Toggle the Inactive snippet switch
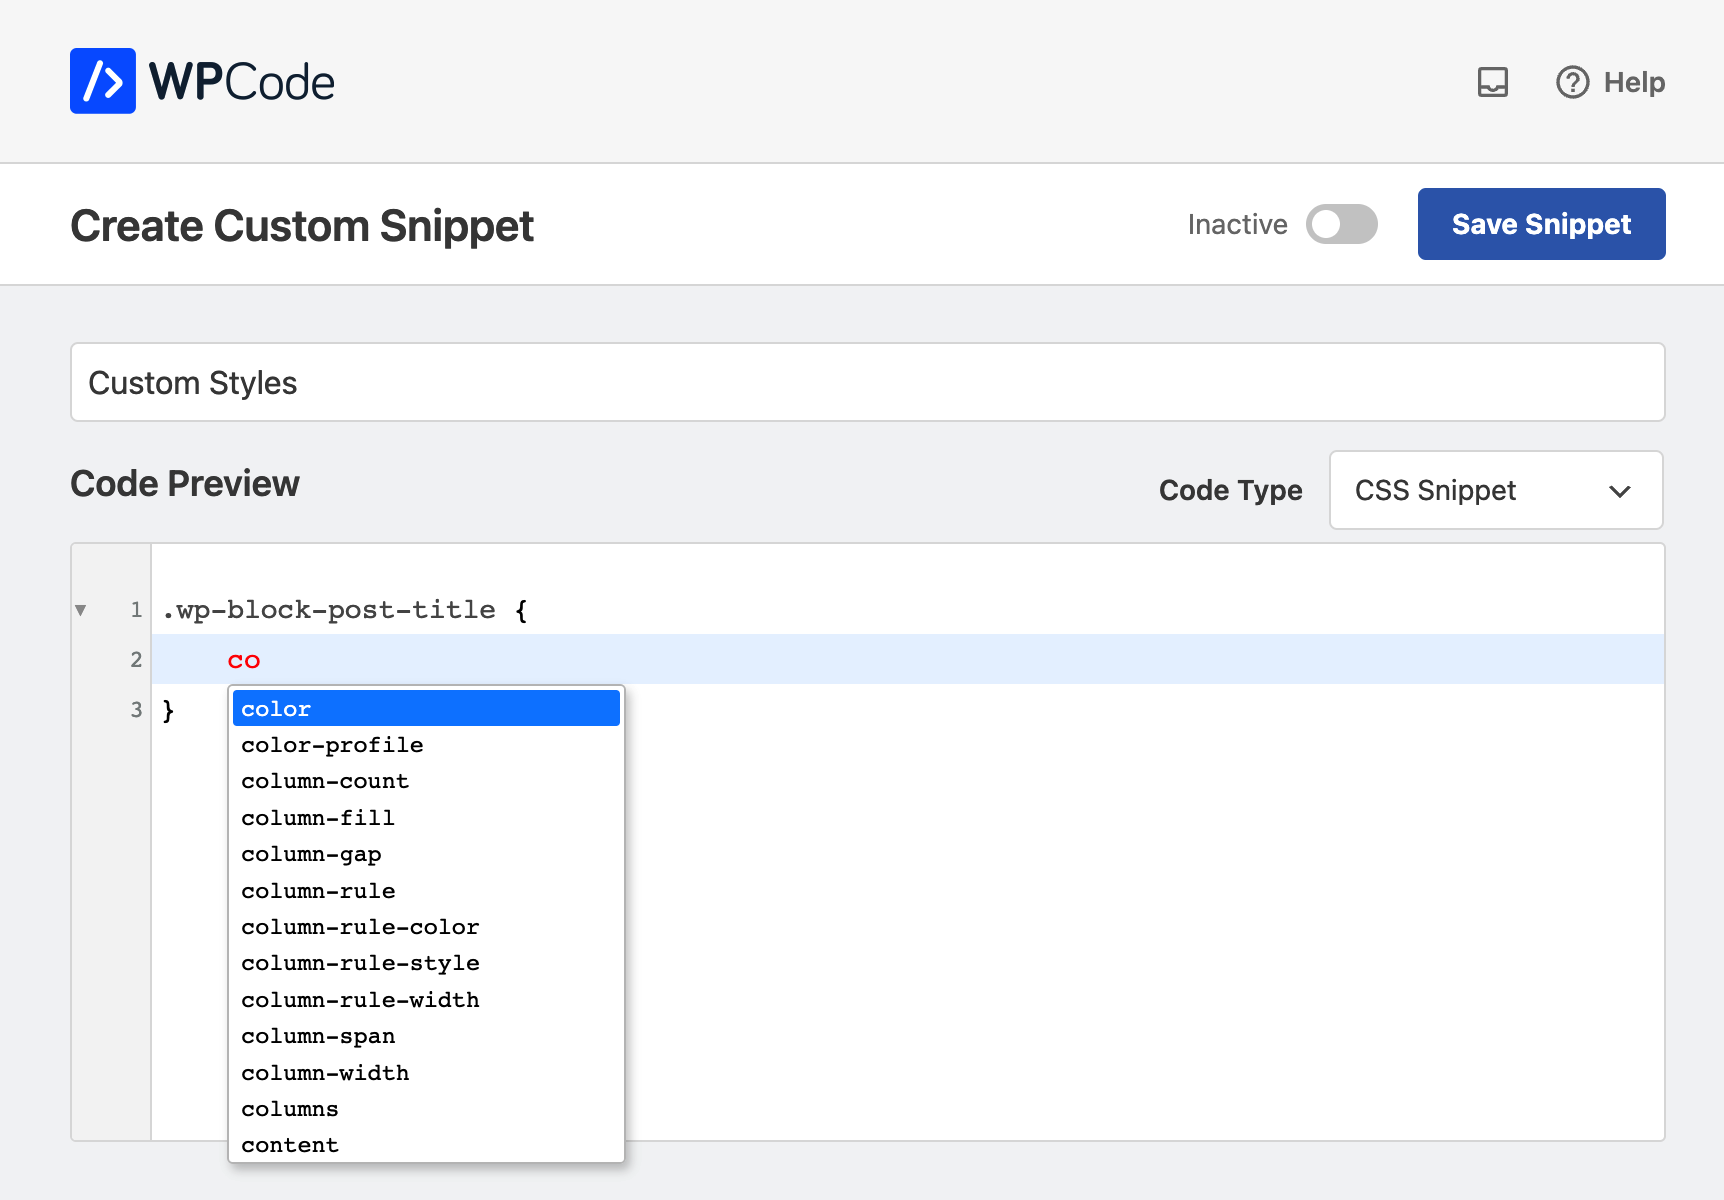This screenshot has height=1200, width=1724. point(1341,224)
